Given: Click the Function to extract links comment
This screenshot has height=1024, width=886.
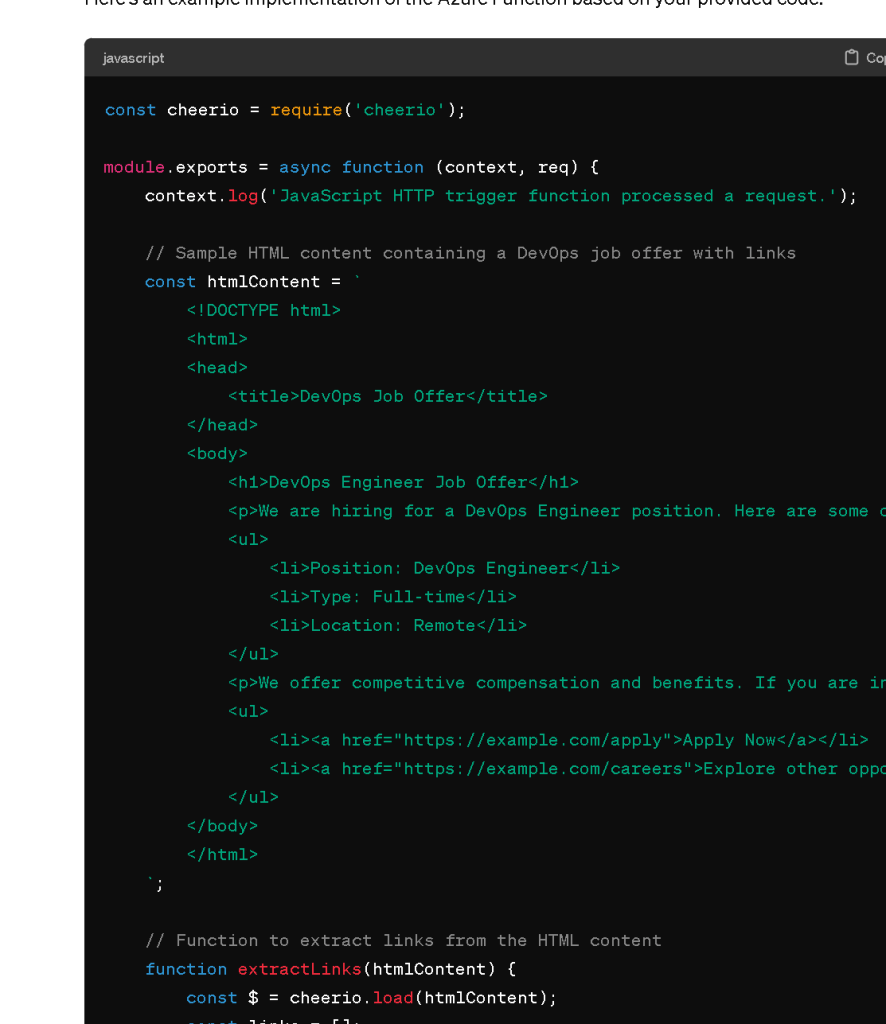Looking at the screenshot, I should [403, 941].
